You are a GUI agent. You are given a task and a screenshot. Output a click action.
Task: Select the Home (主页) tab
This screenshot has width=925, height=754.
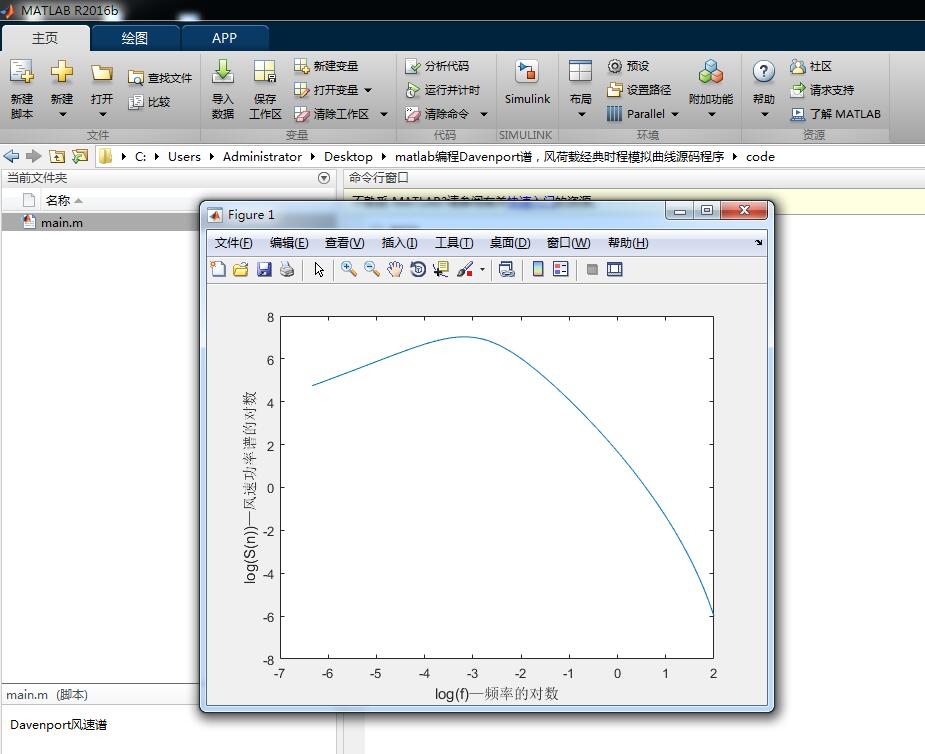45,38
